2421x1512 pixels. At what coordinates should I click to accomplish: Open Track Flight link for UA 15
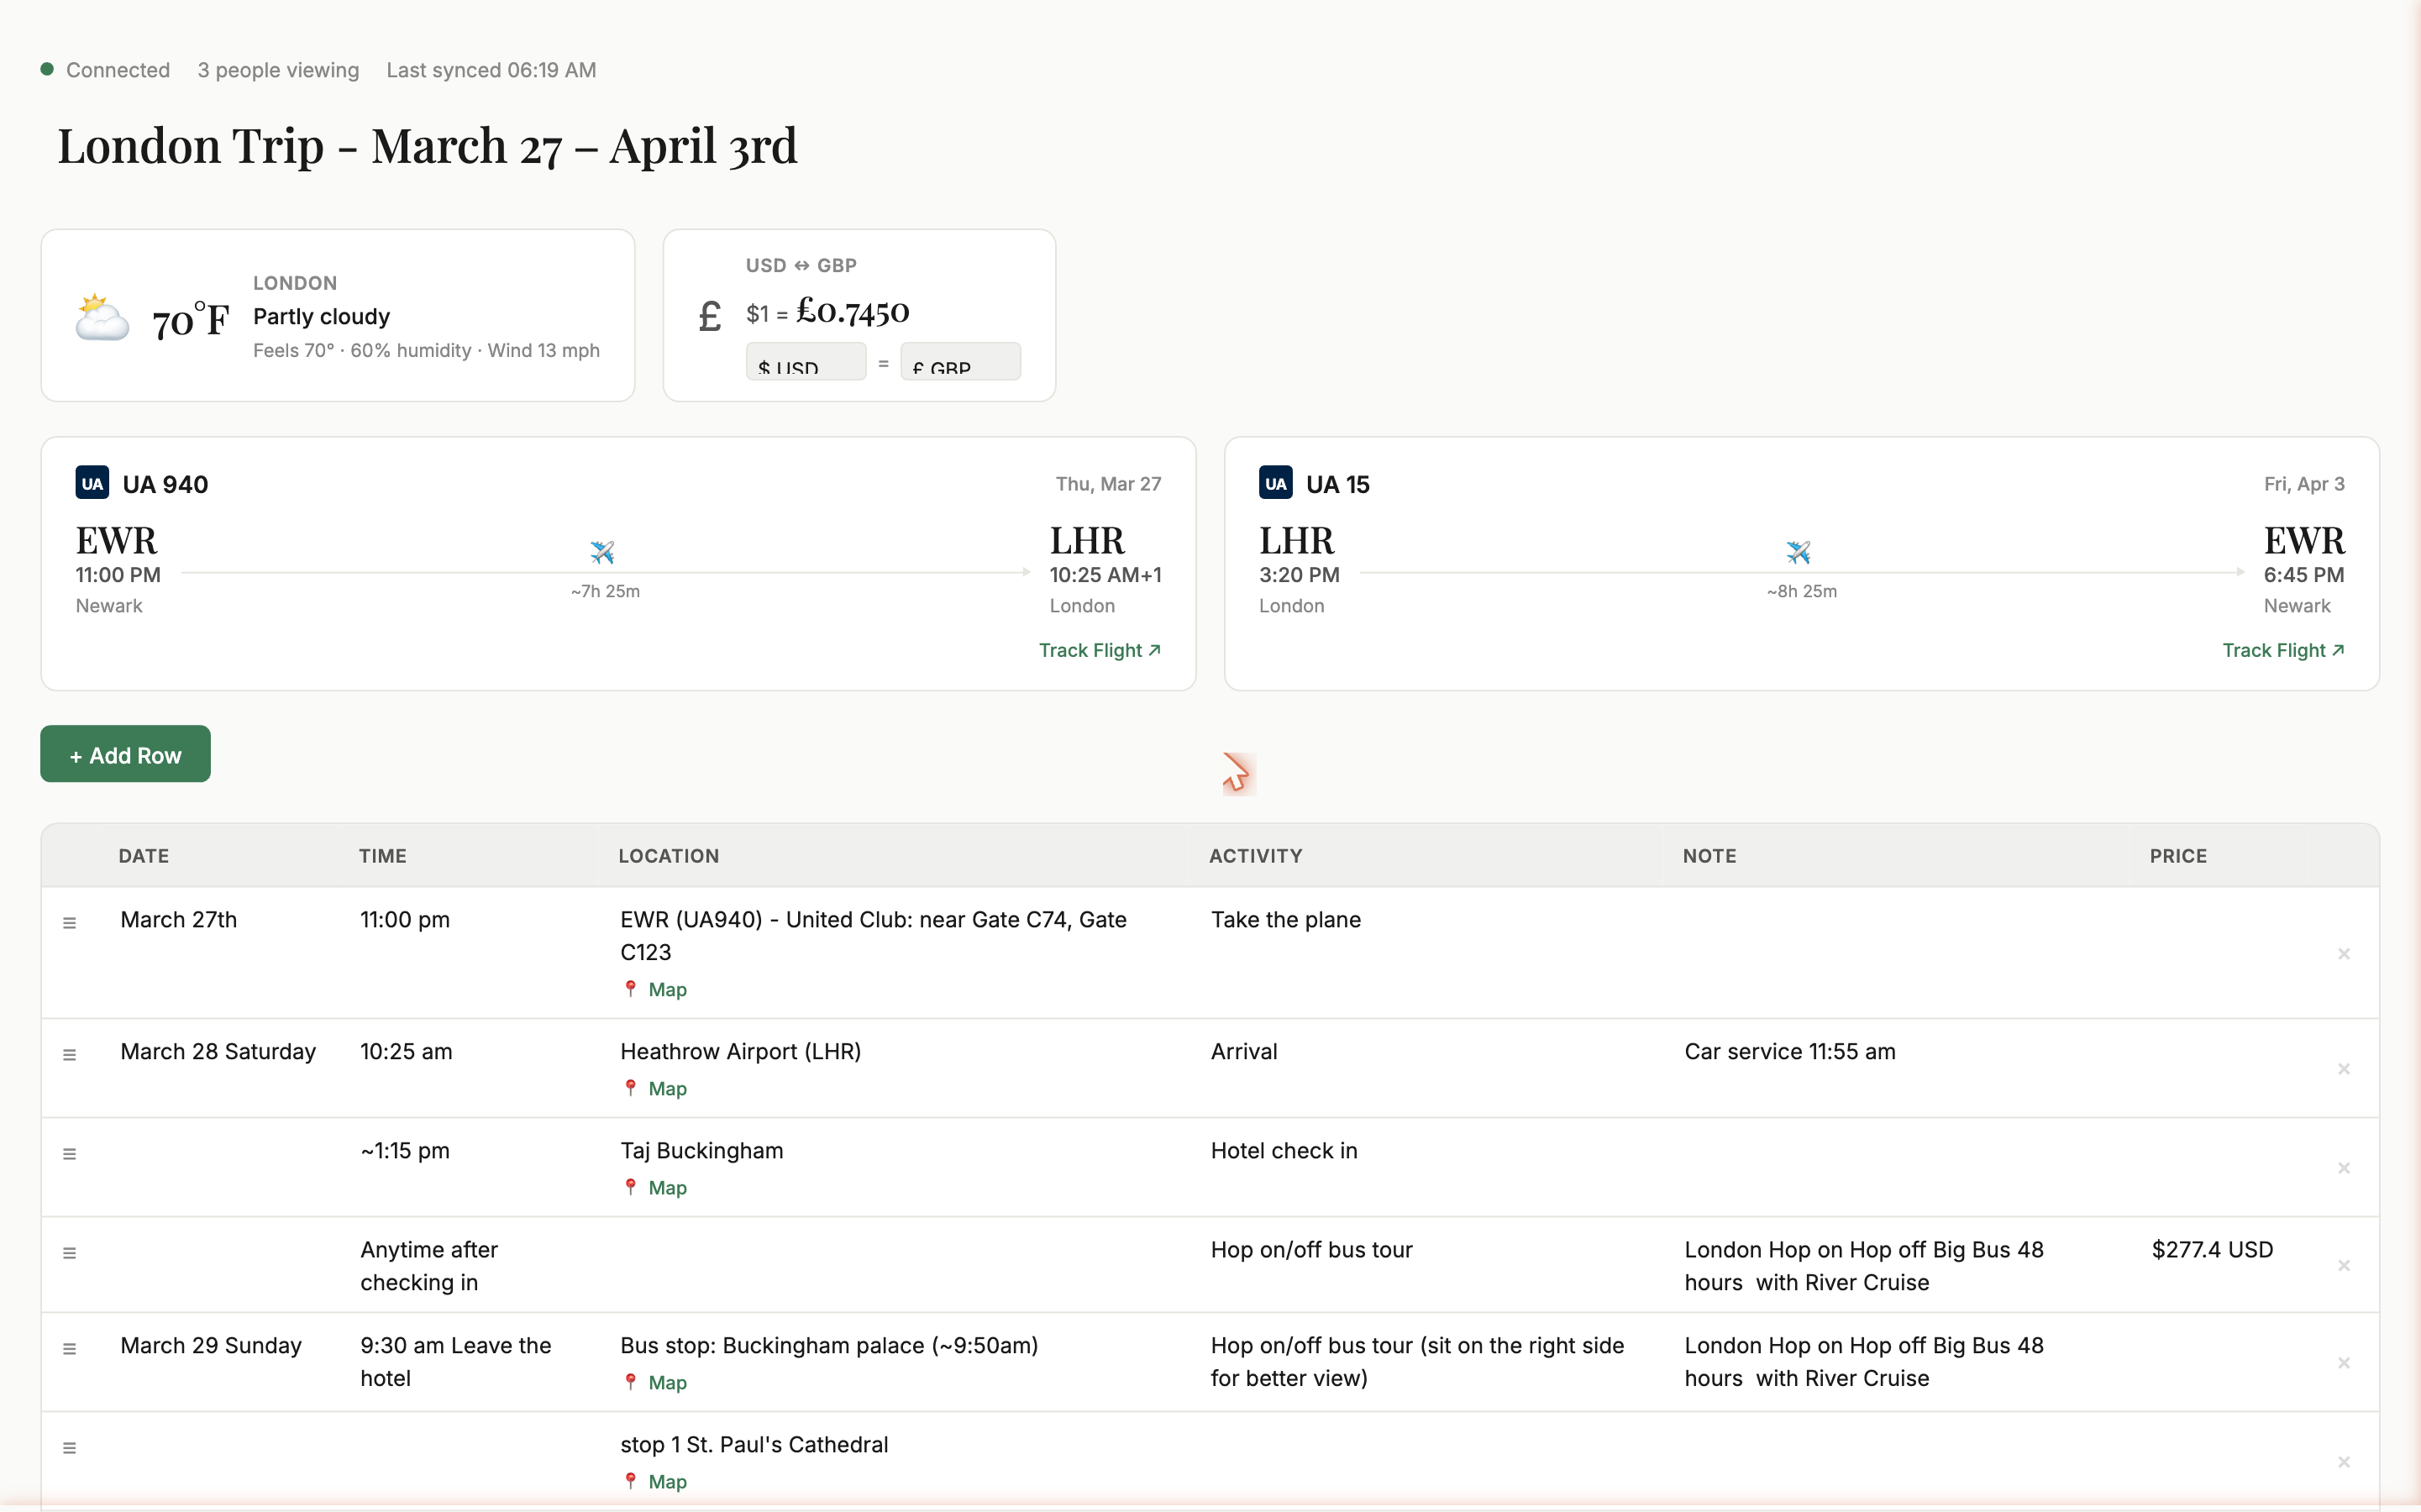(2283, 650)
